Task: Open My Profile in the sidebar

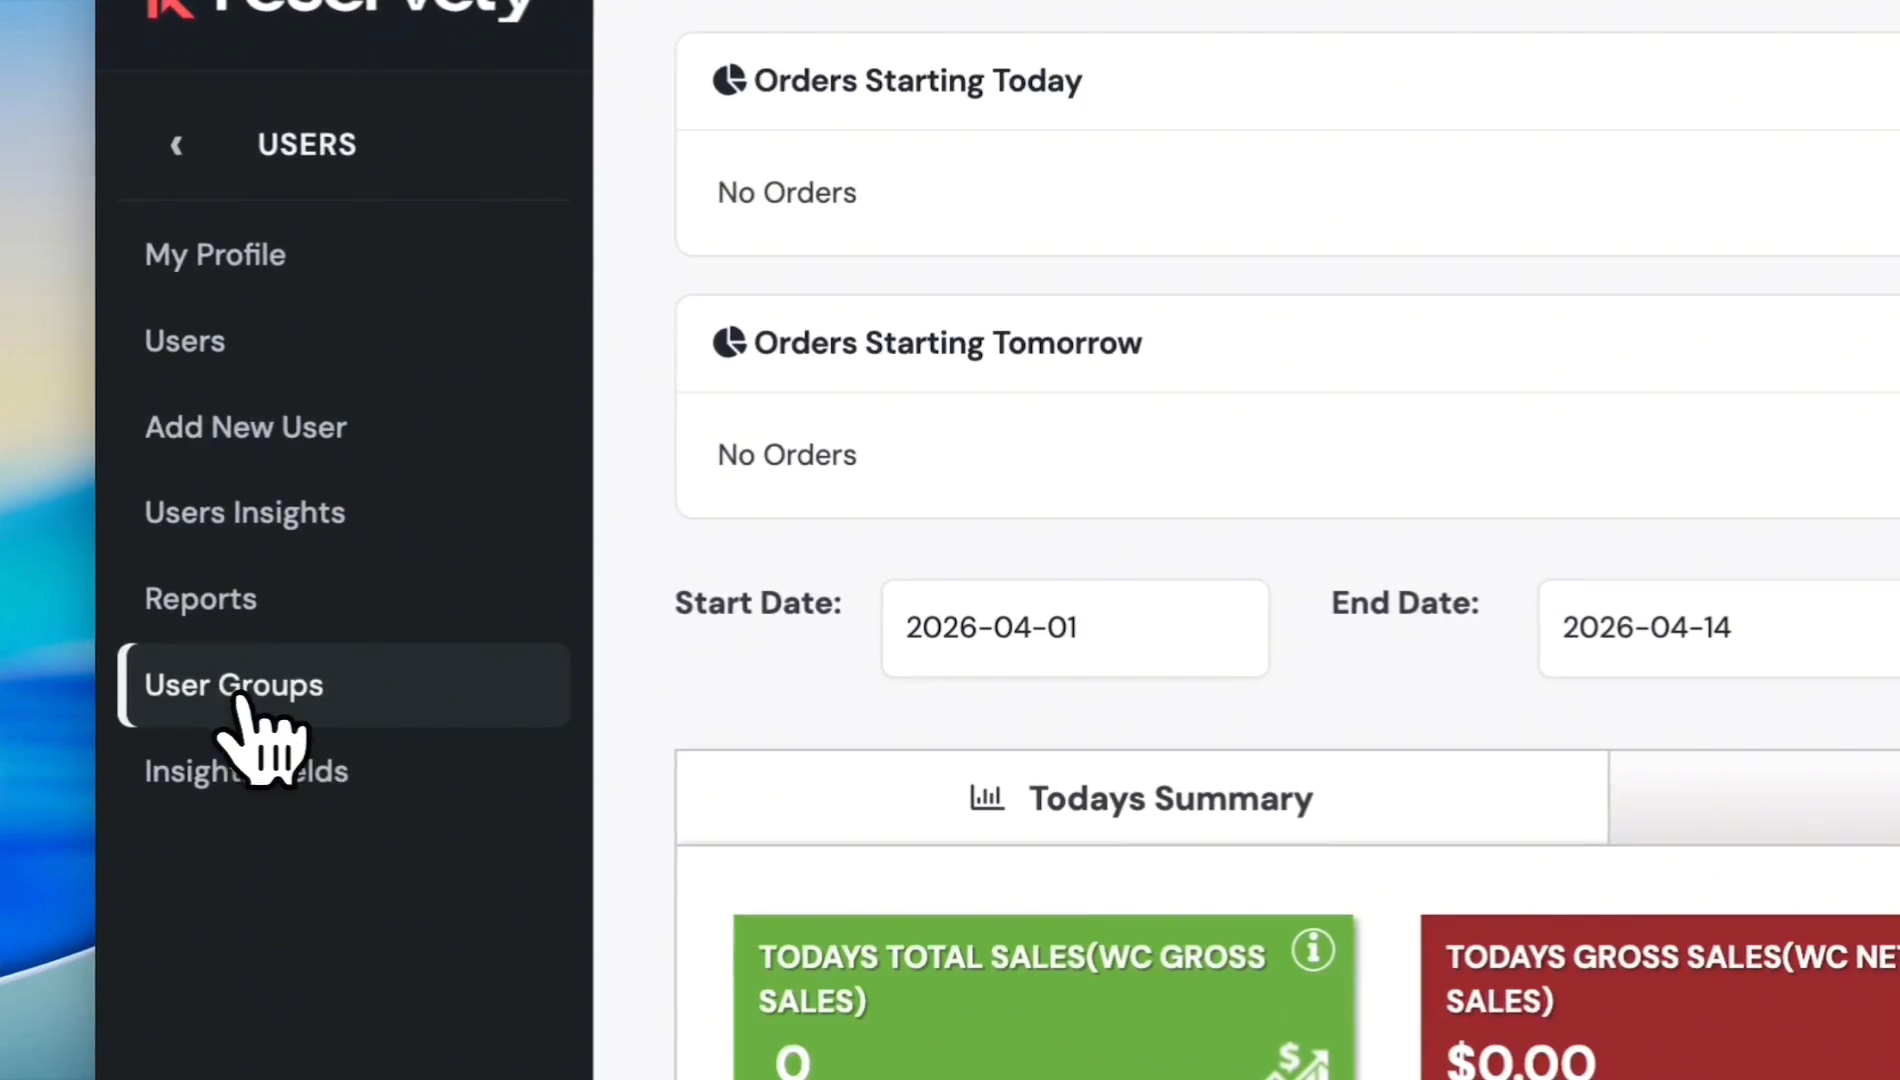Action: click(215, 255)
